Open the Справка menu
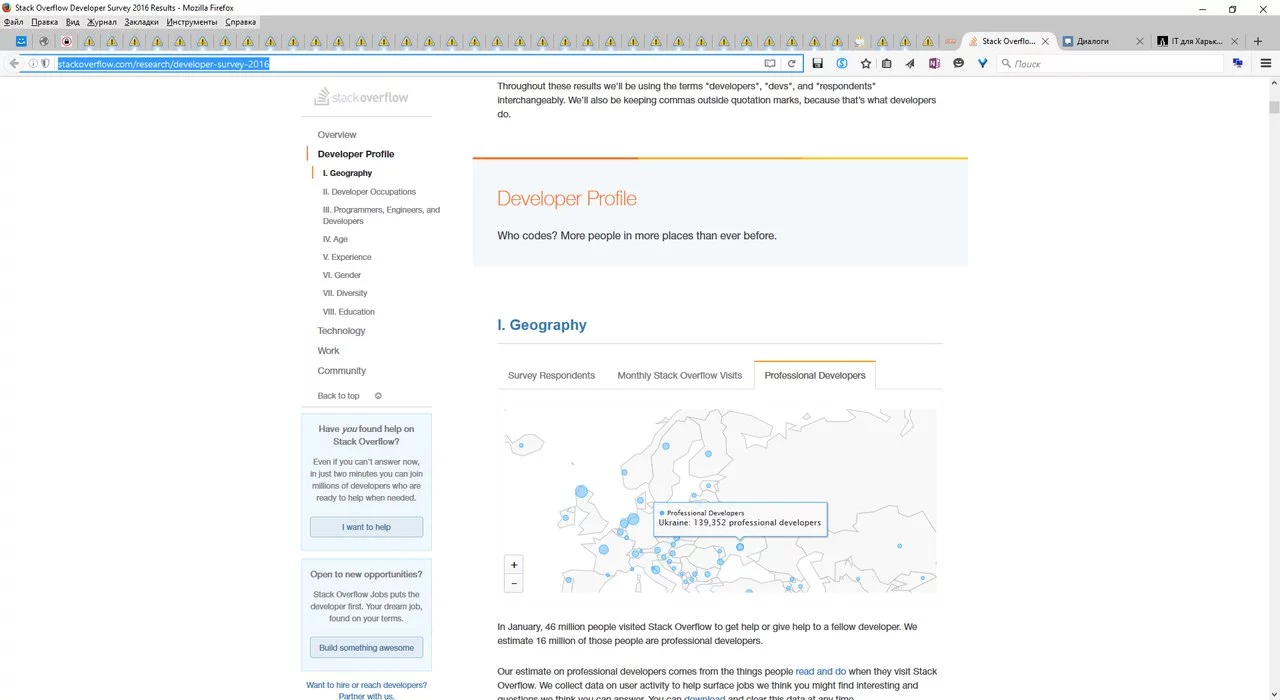 coord(241,22)
